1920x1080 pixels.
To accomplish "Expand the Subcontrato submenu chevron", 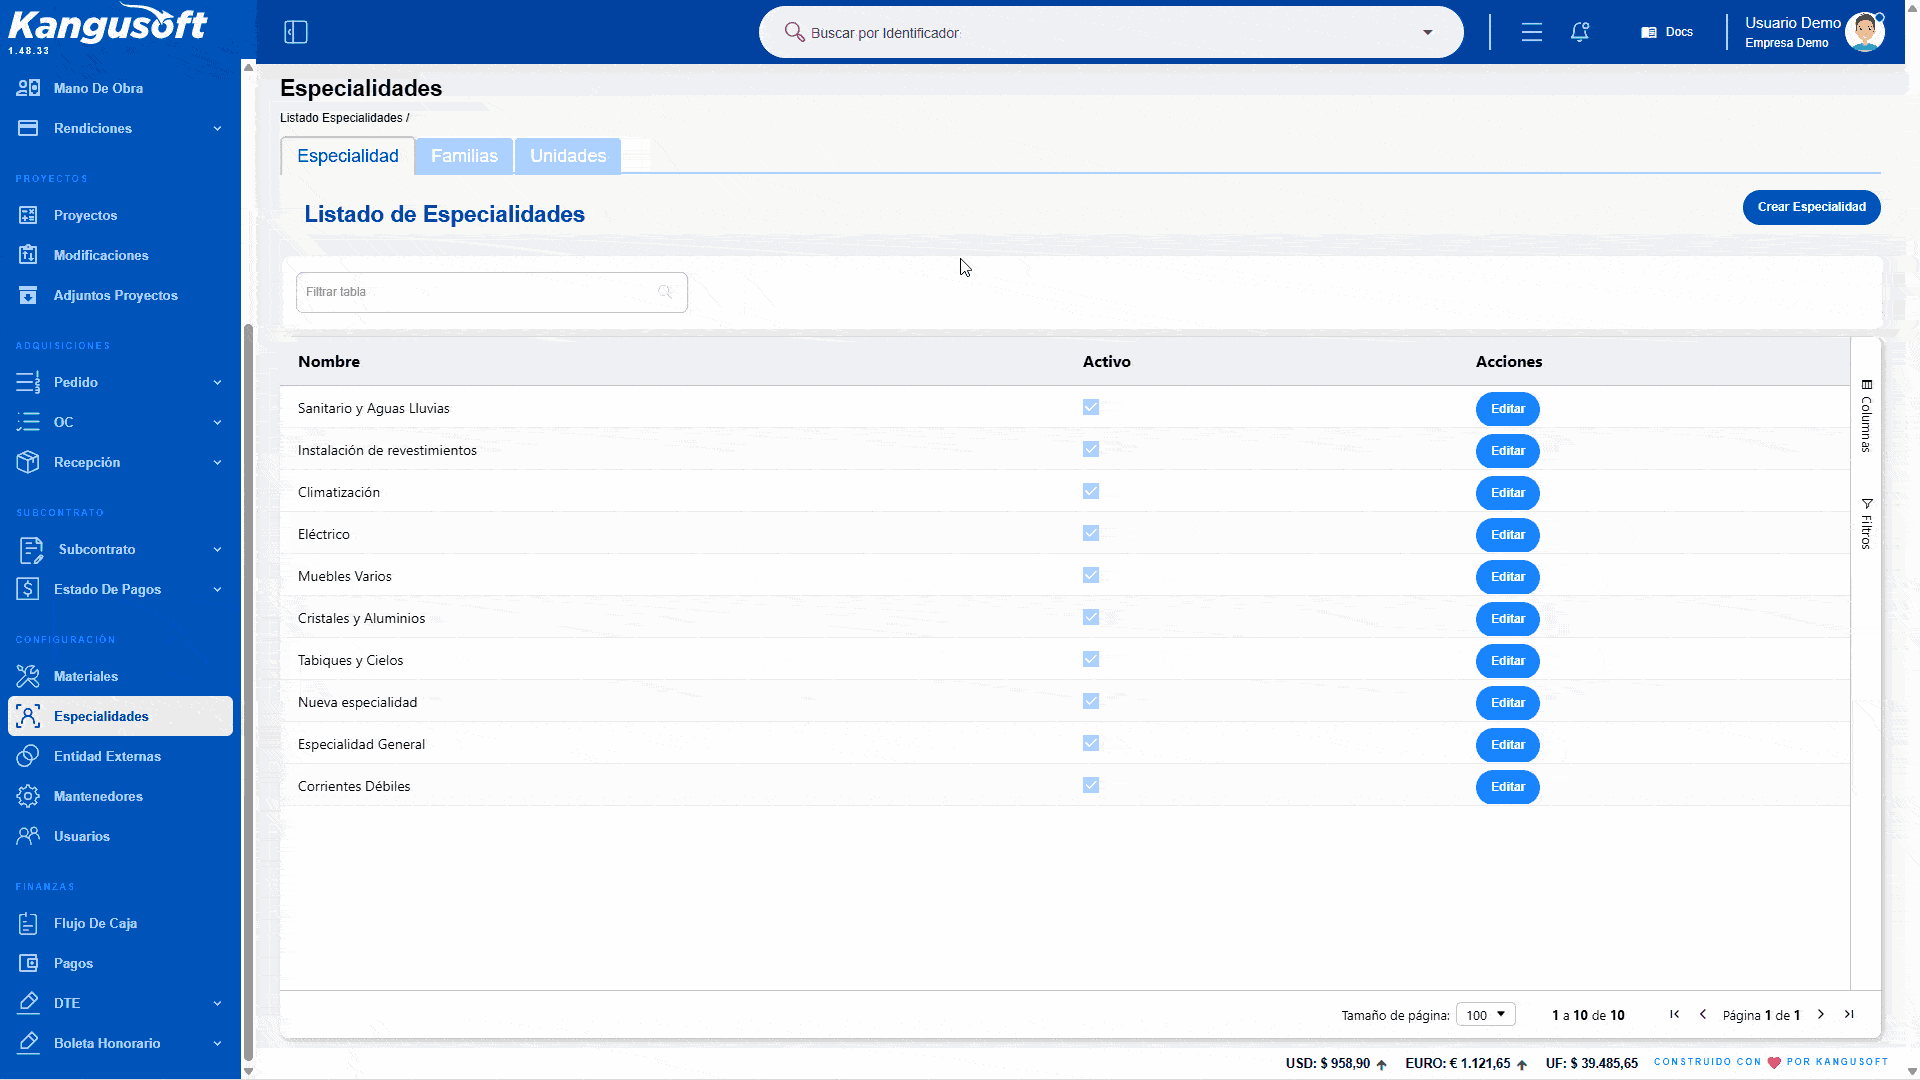I will pyautogui.click(x=217, y=549).
